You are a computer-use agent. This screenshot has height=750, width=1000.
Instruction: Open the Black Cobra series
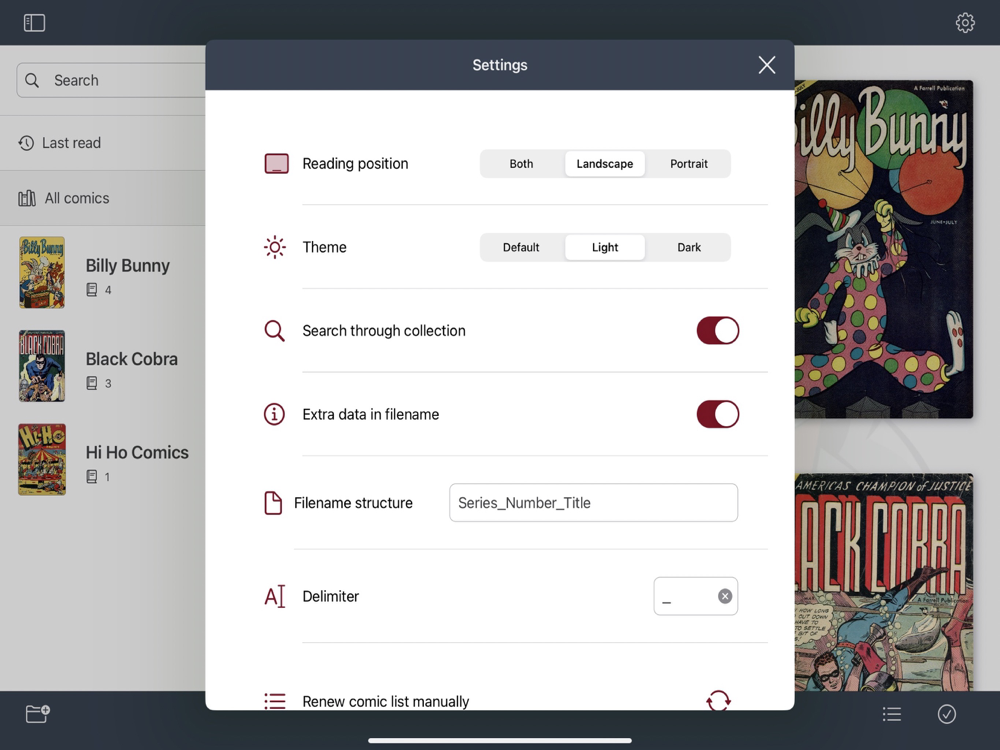coord(103,366)
